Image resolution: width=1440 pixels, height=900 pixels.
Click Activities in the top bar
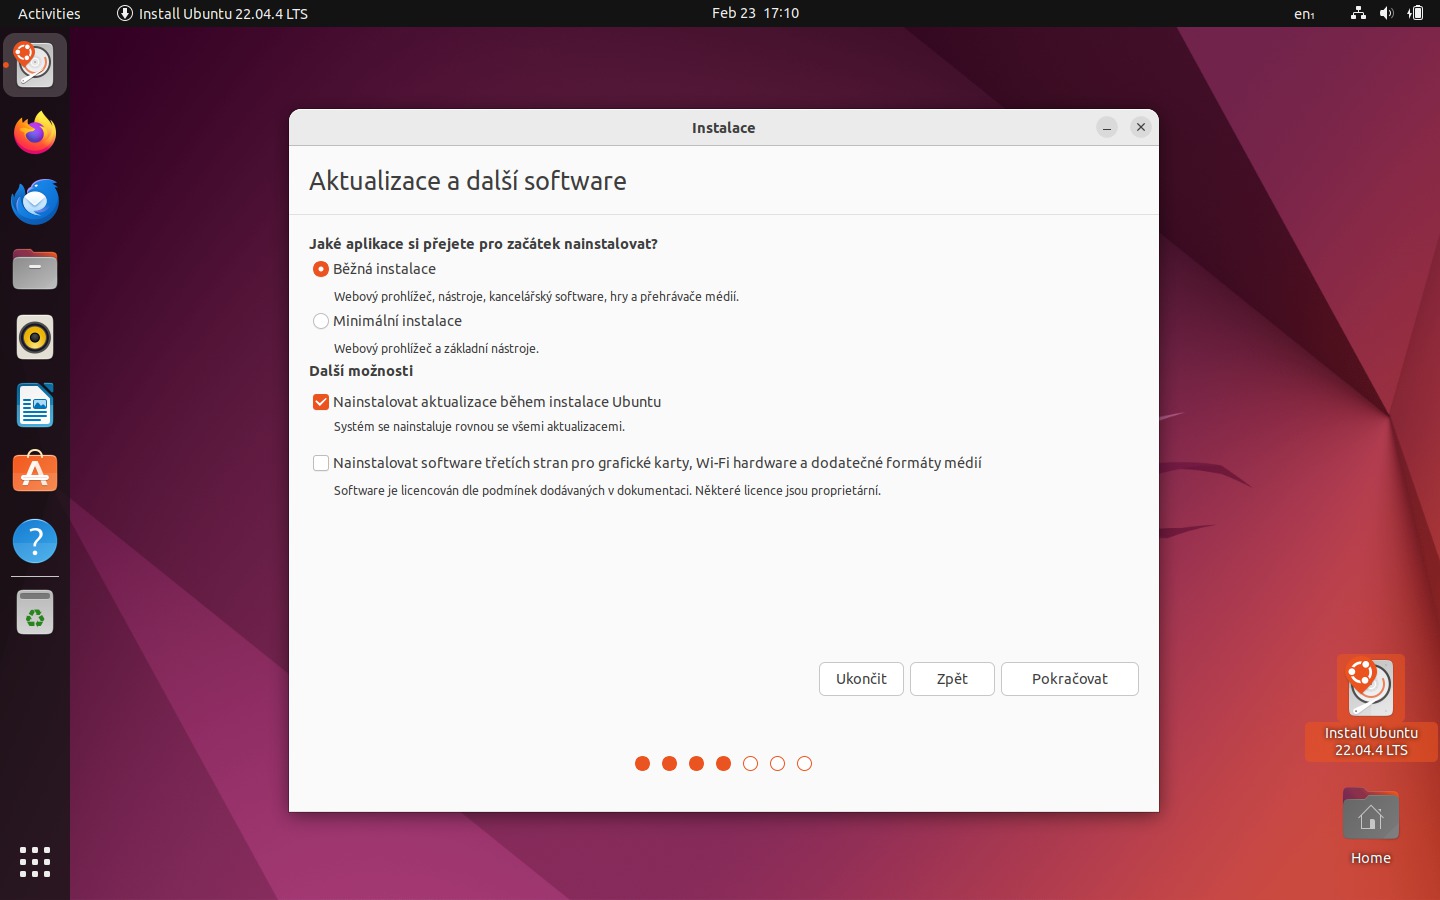(x=49, y=13)
